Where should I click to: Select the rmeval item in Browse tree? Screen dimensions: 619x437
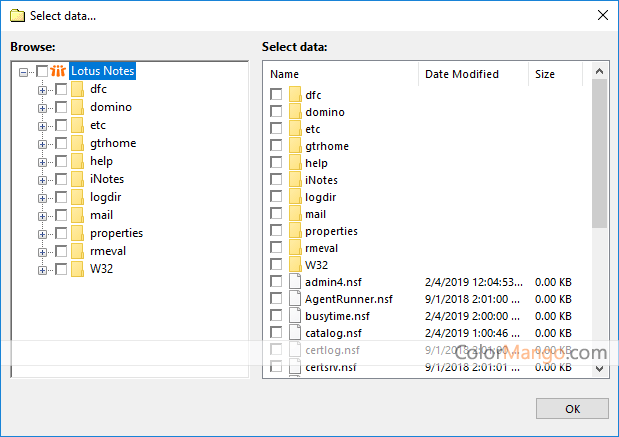108,251
